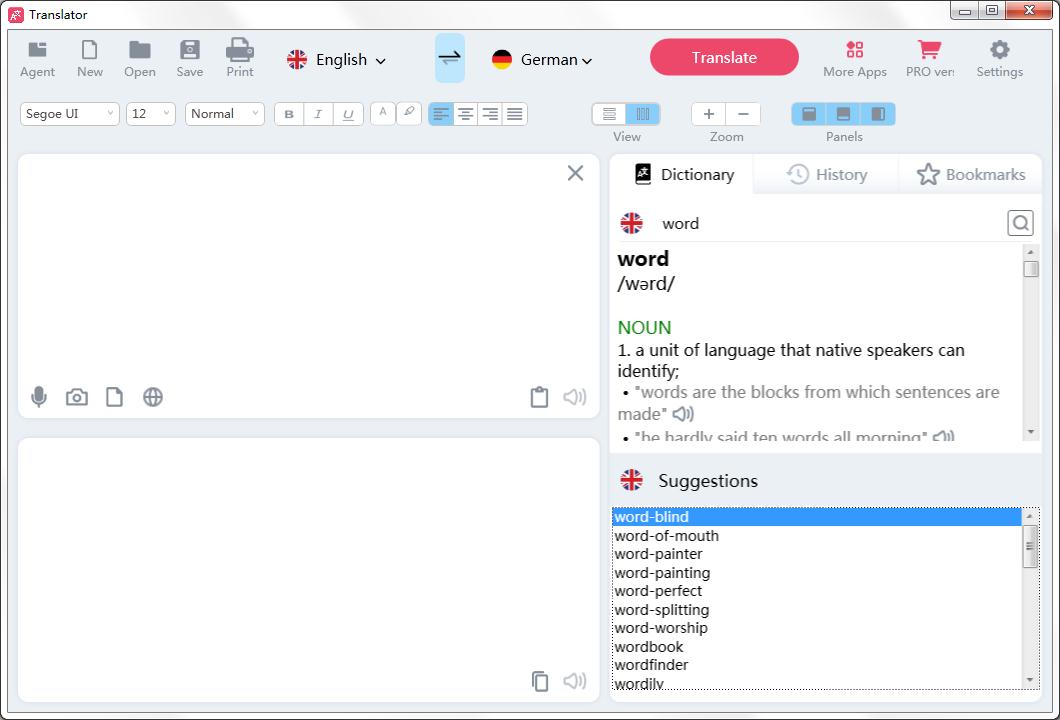
Task: Apply text highlight marker
Action: tap(409, 114)
